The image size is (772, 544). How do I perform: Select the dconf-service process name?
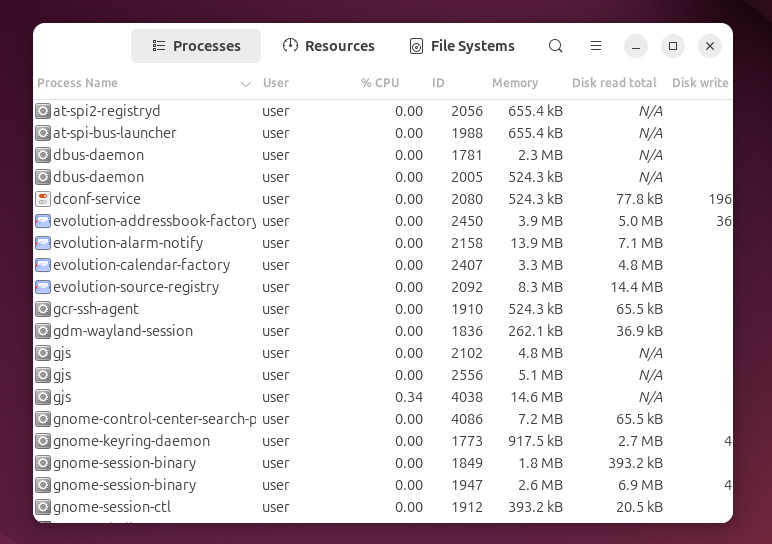(x=97, y=199)
